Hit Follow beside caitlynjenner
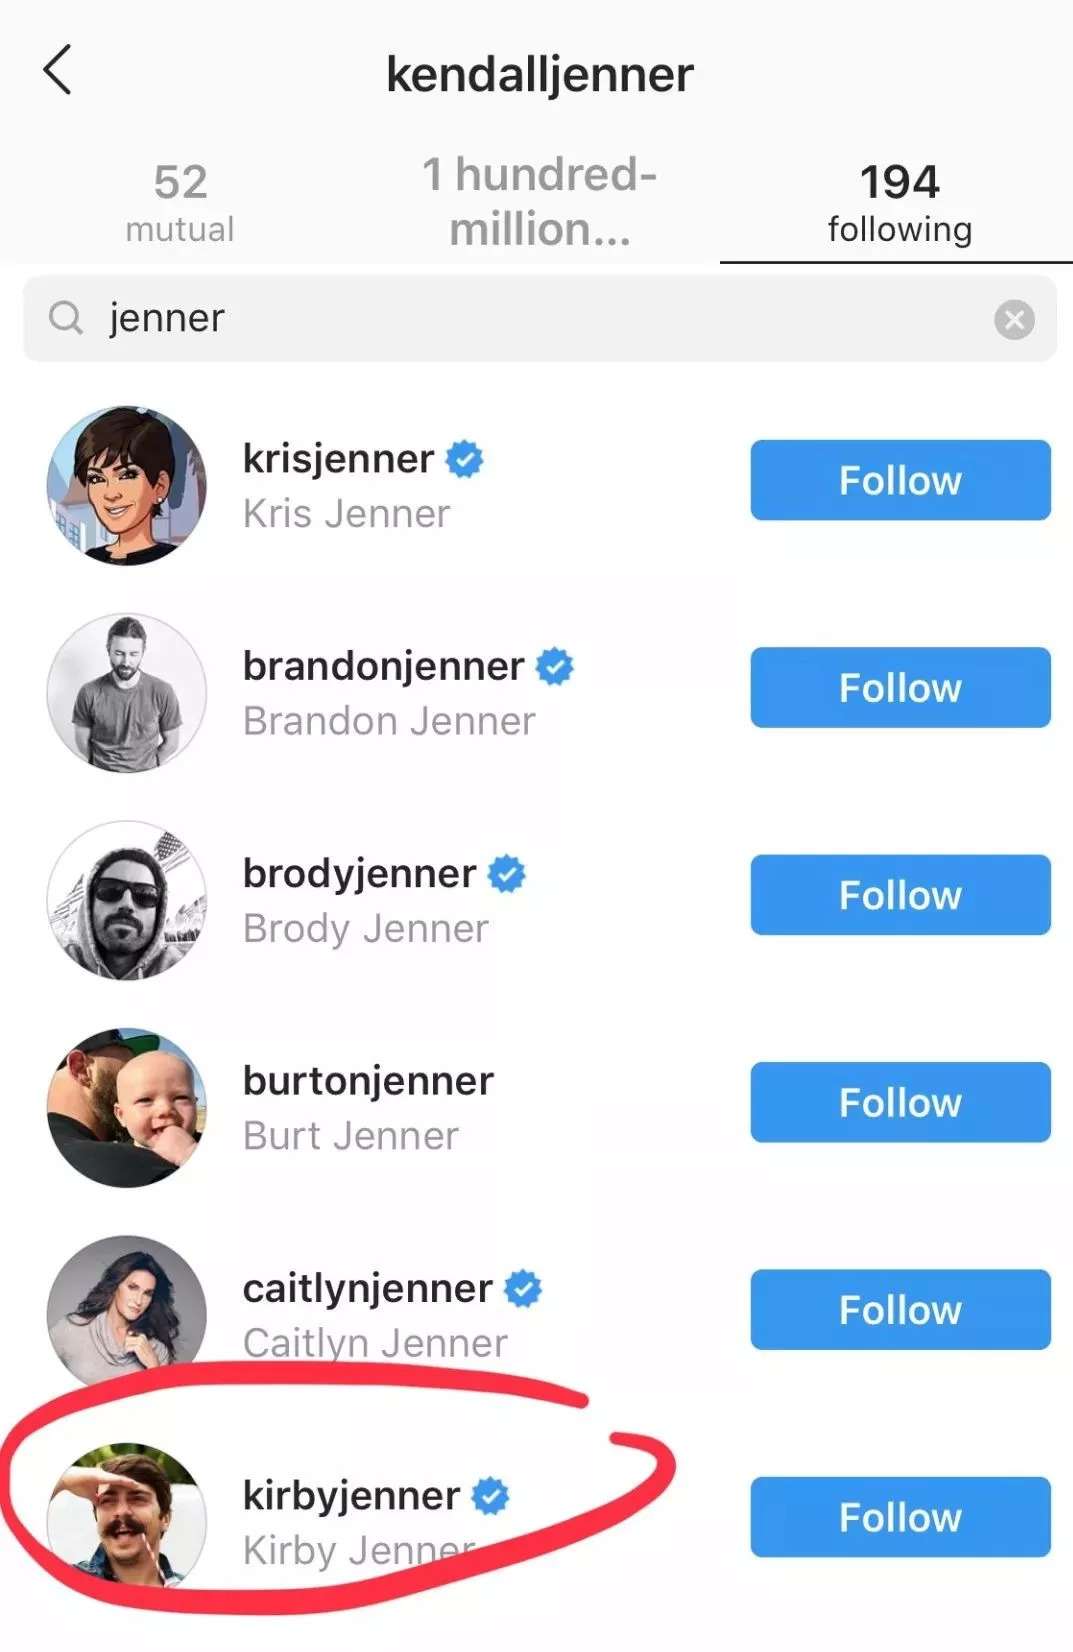Viewport: 1073px width, 1652px height. tap(900, 1310)
